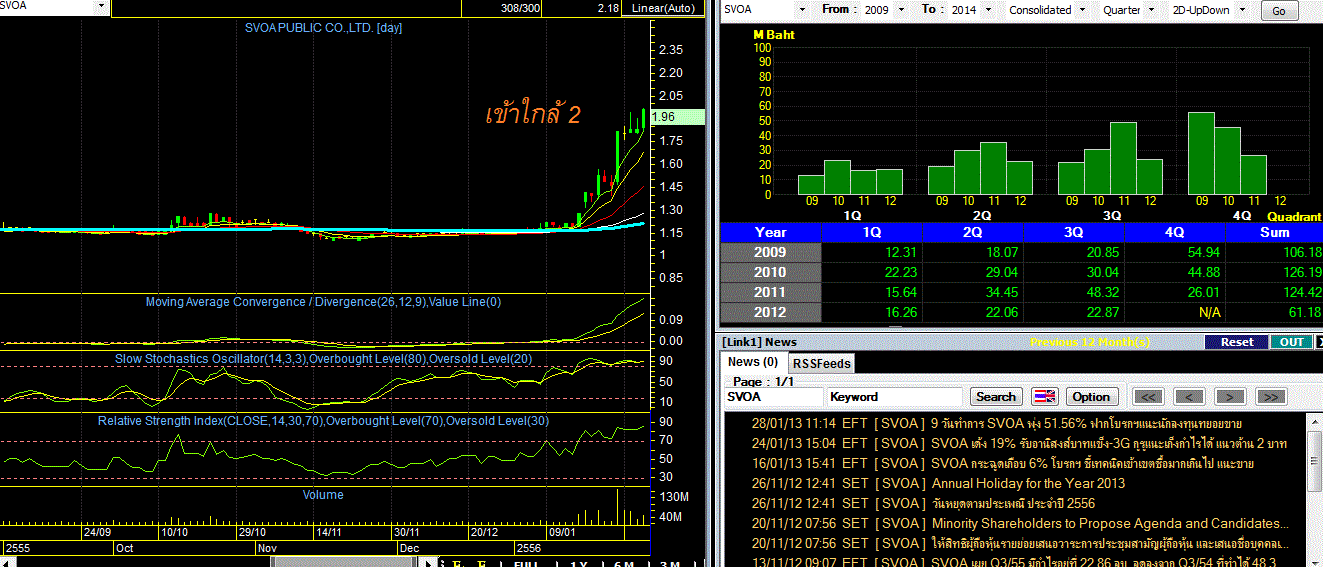Select the 1Y chart range
Viewport: 1323px width, 567px height.
click(x=579, y=562)
